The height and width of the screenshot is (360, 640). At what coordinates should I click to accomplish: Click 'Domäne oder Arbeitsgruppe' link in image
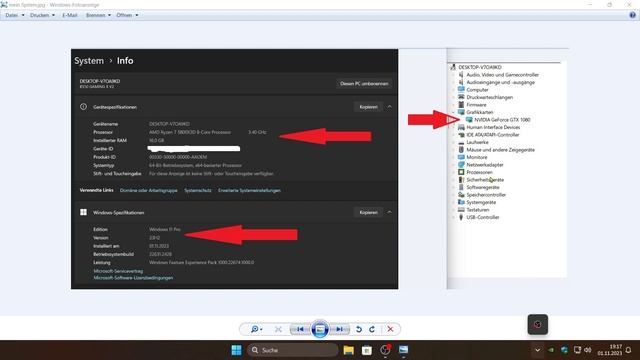pyautogui.click(x=149, y=191)
